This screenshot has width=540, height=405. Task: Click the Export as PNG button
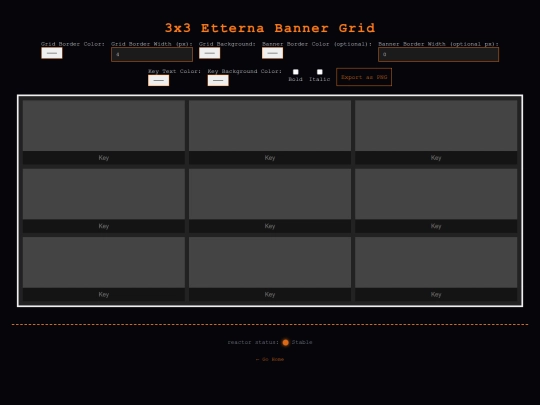pos(364,77)
